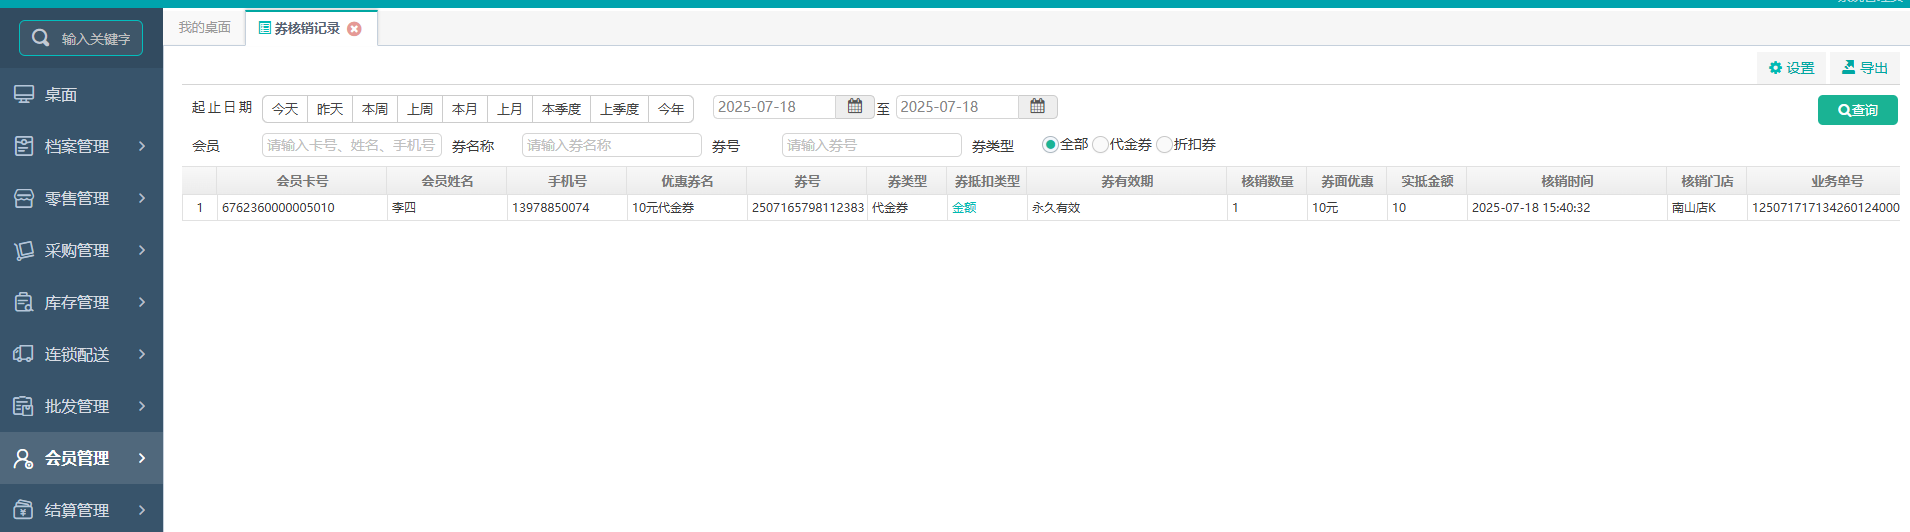Click the 南山店K store cell

[x=1707, y=208]
